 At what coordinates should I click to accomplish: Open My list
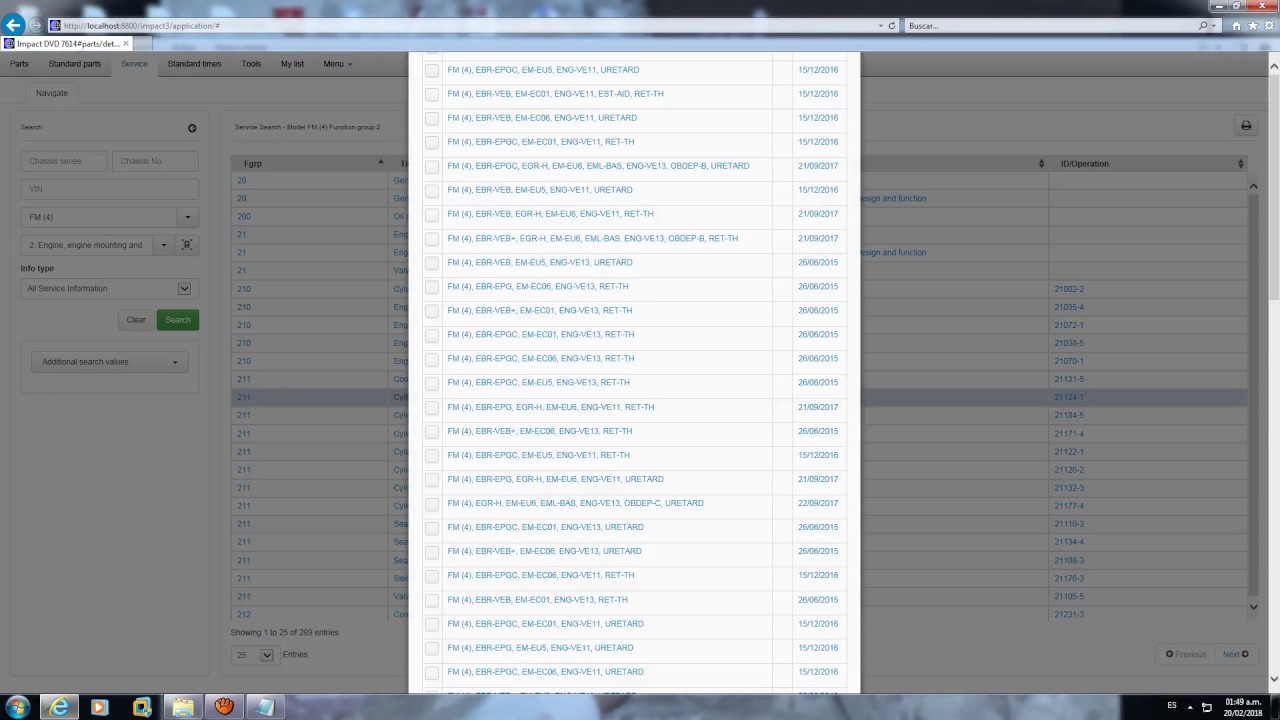pos(292,64)
